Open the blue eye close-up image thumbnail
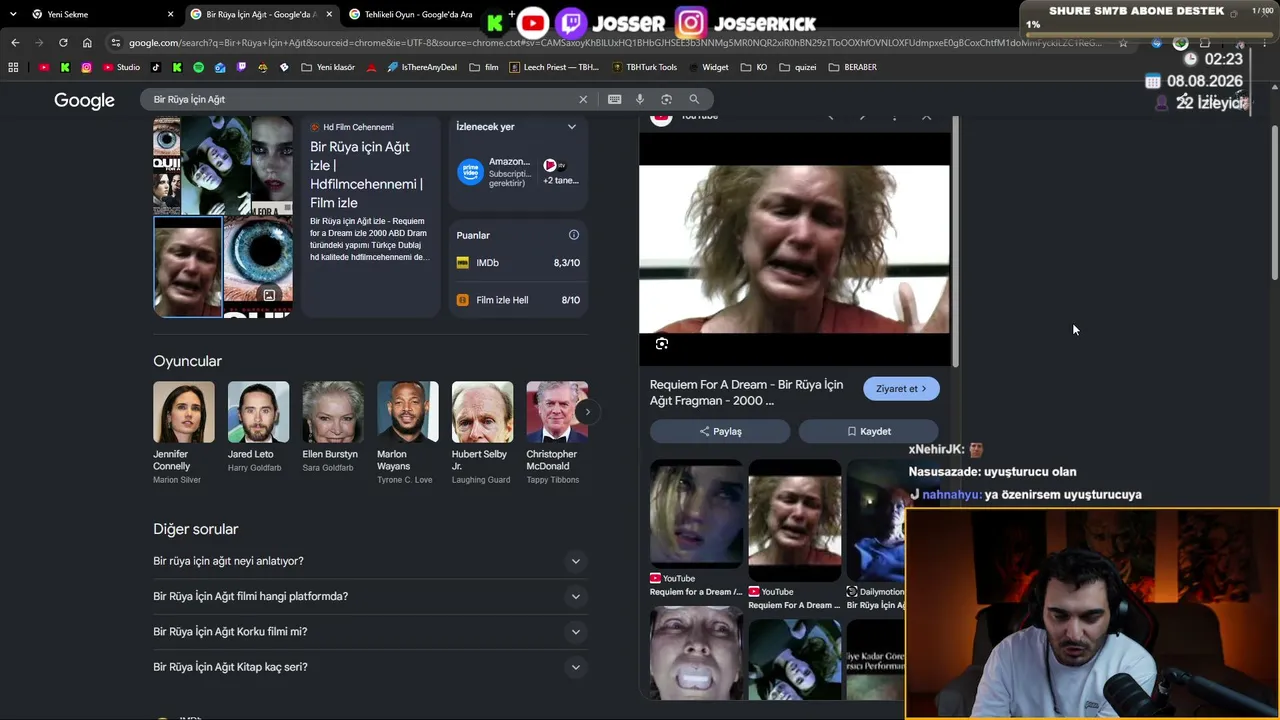The width and height of the screenshot is (1280, 720). 258,259
